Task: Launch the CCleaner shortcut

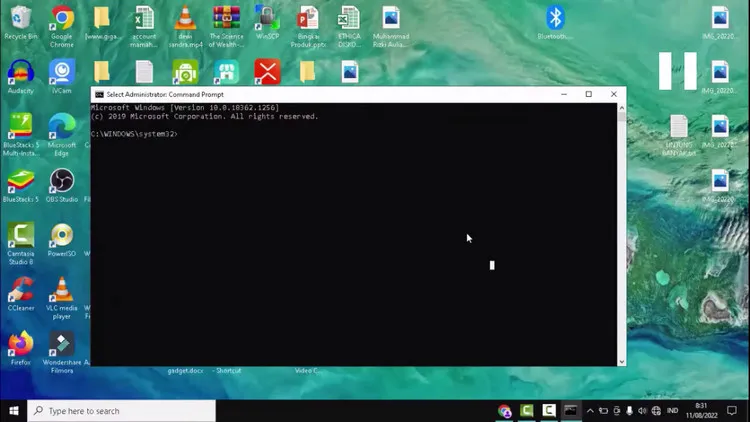Action: pyautogui.click(x=21, y=294)
